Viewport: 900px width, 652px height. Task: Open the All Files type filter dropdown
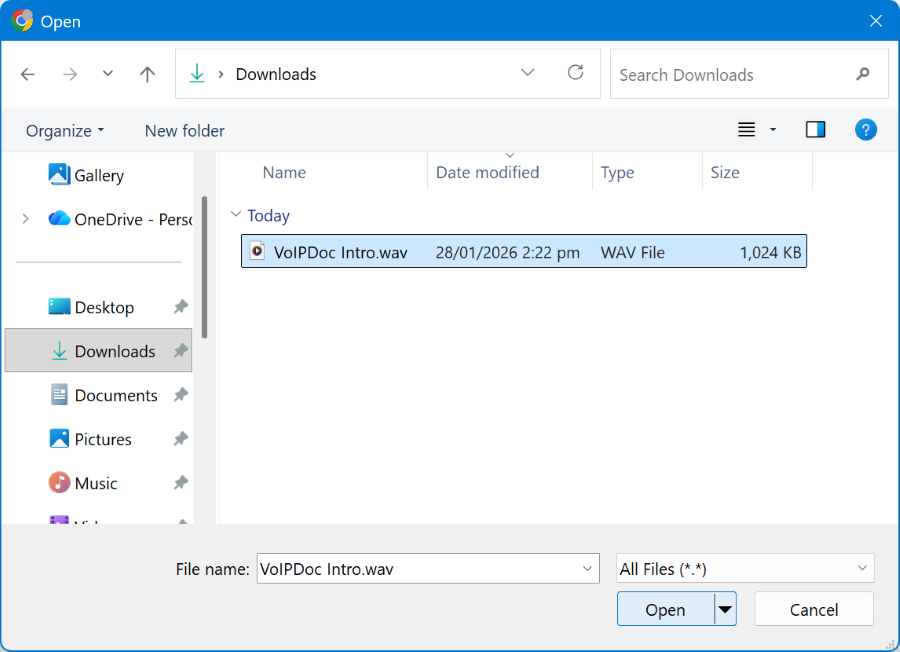point(745,568)
